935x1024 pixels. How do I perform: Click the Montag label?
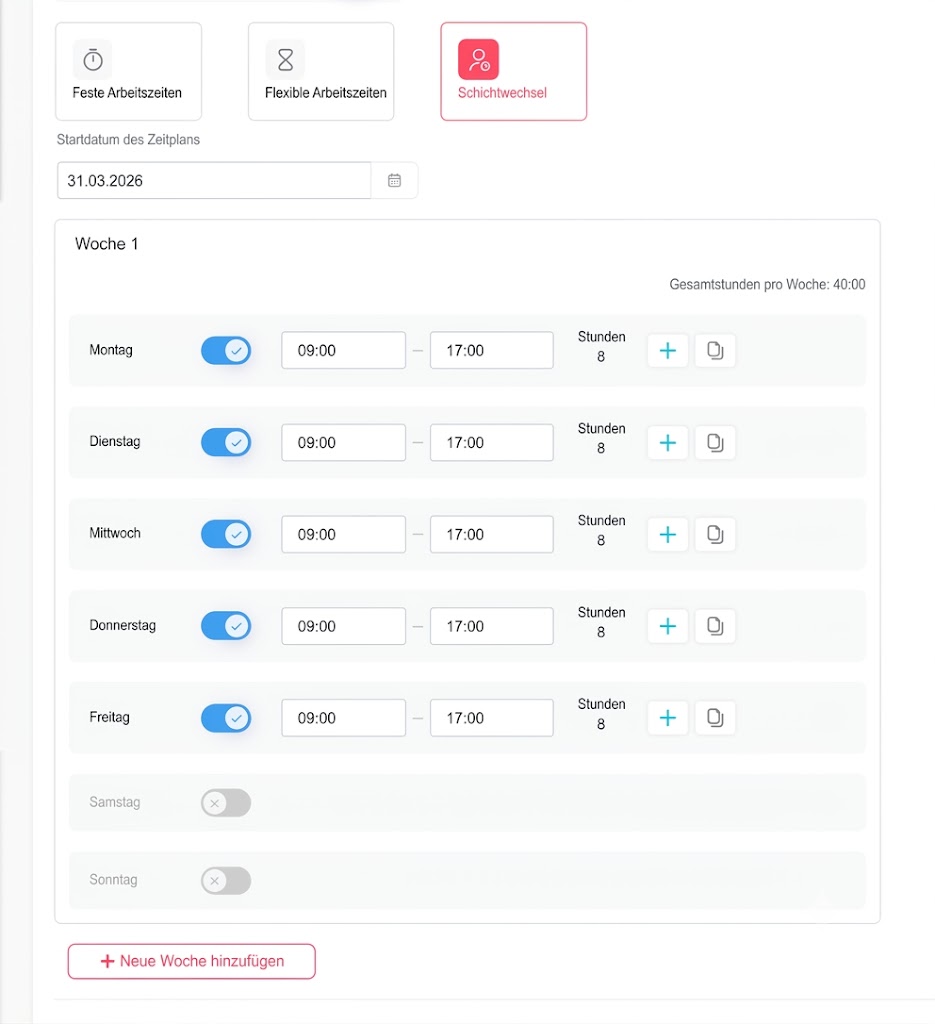pyautogui.click(x=110, y=350)
